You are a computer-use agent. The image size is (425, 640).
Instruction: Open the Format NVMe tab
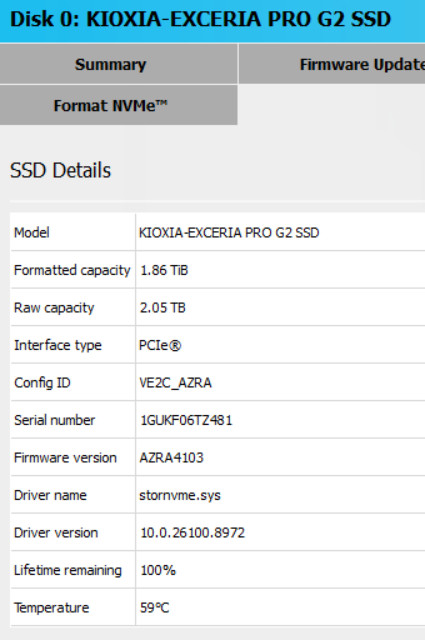(x=118, y=105)
